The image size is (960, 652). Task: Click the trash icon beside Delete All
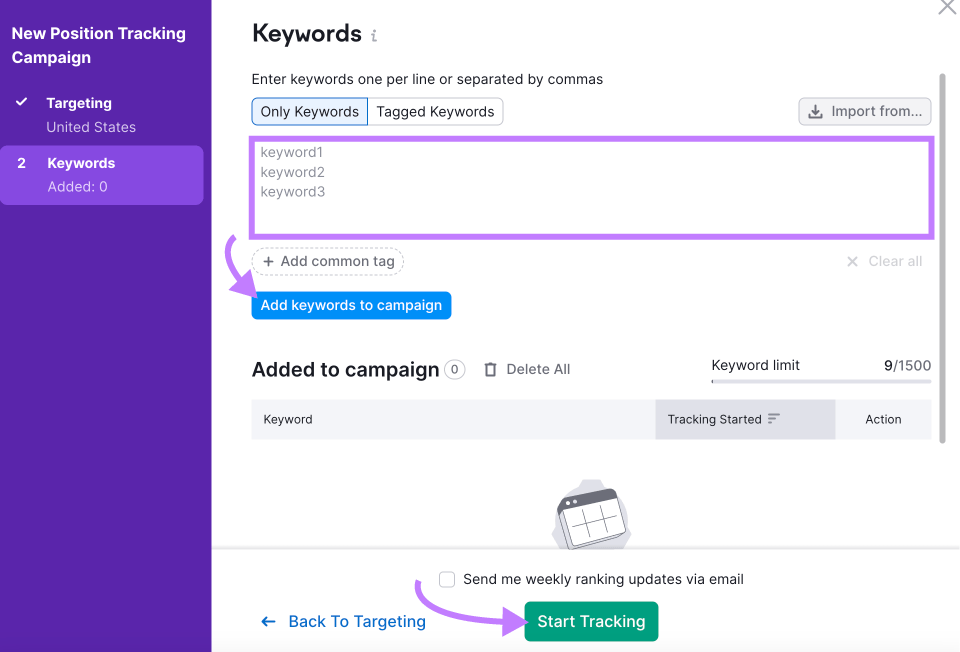click(x=490, y=369)
